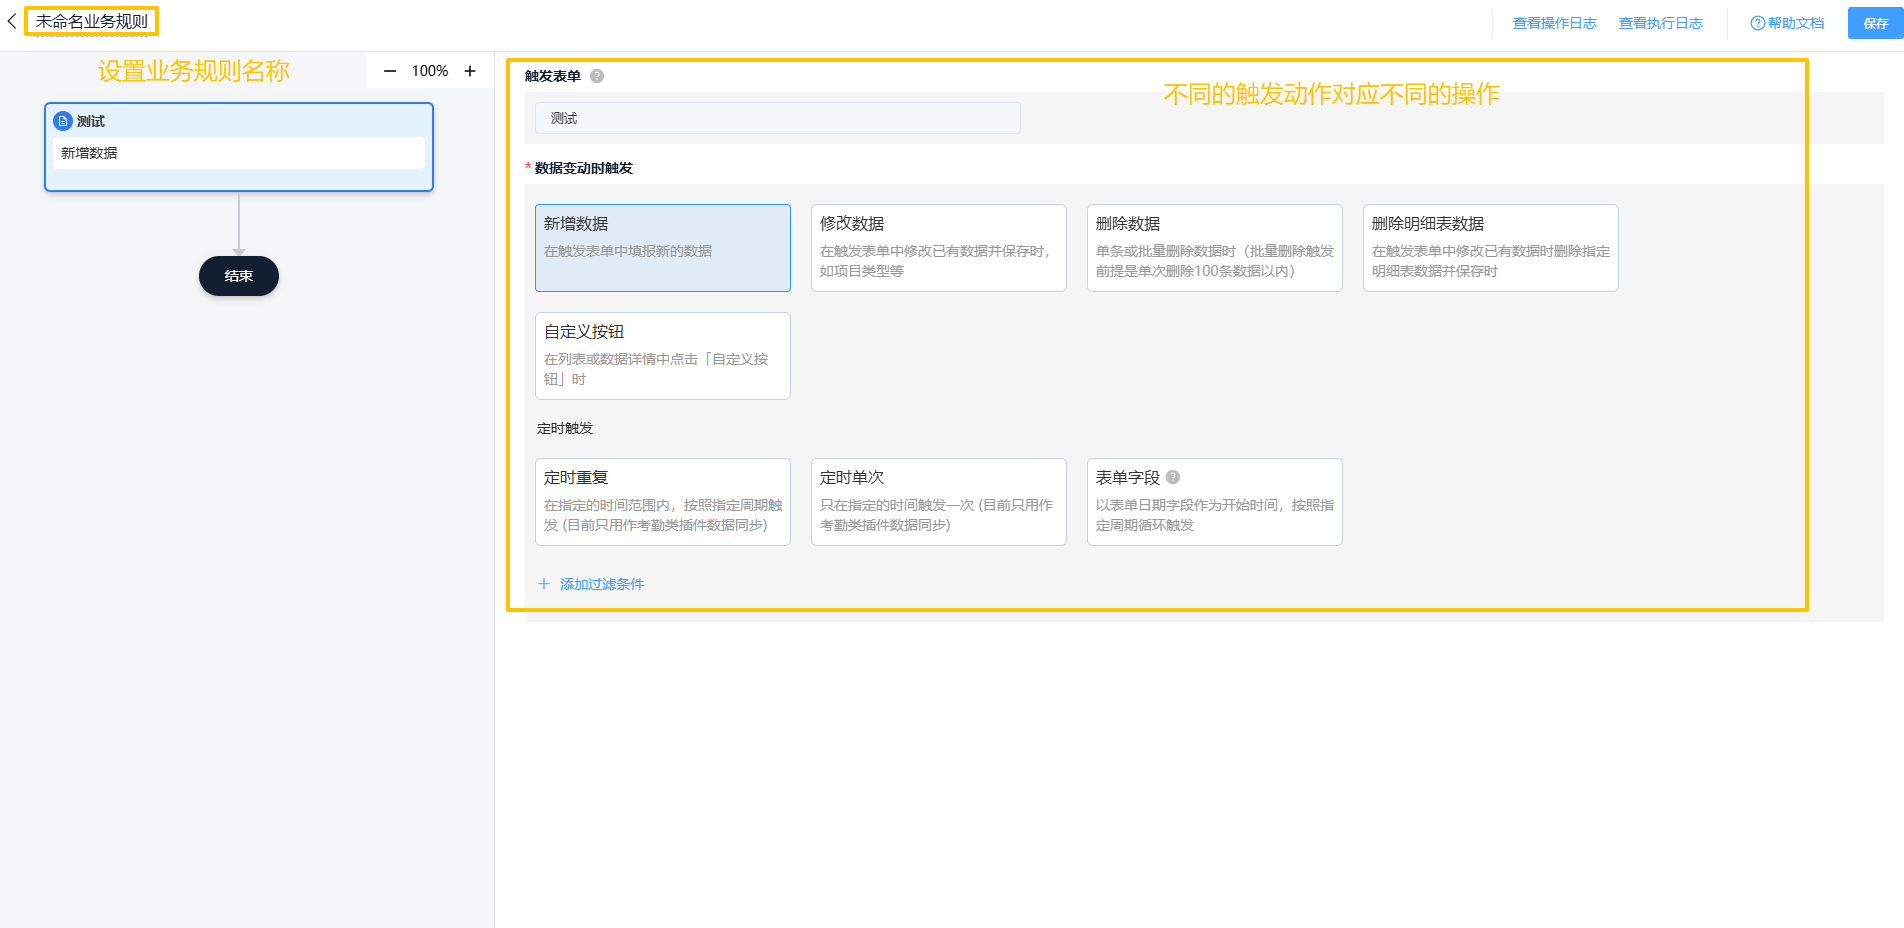Click the zoom out minus icon
The image size is (1904, 928).
pos(390,71)
